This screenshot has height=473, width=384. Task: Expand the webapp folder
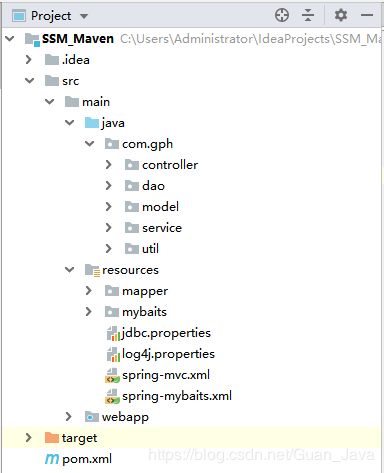[x=68, y=417]
